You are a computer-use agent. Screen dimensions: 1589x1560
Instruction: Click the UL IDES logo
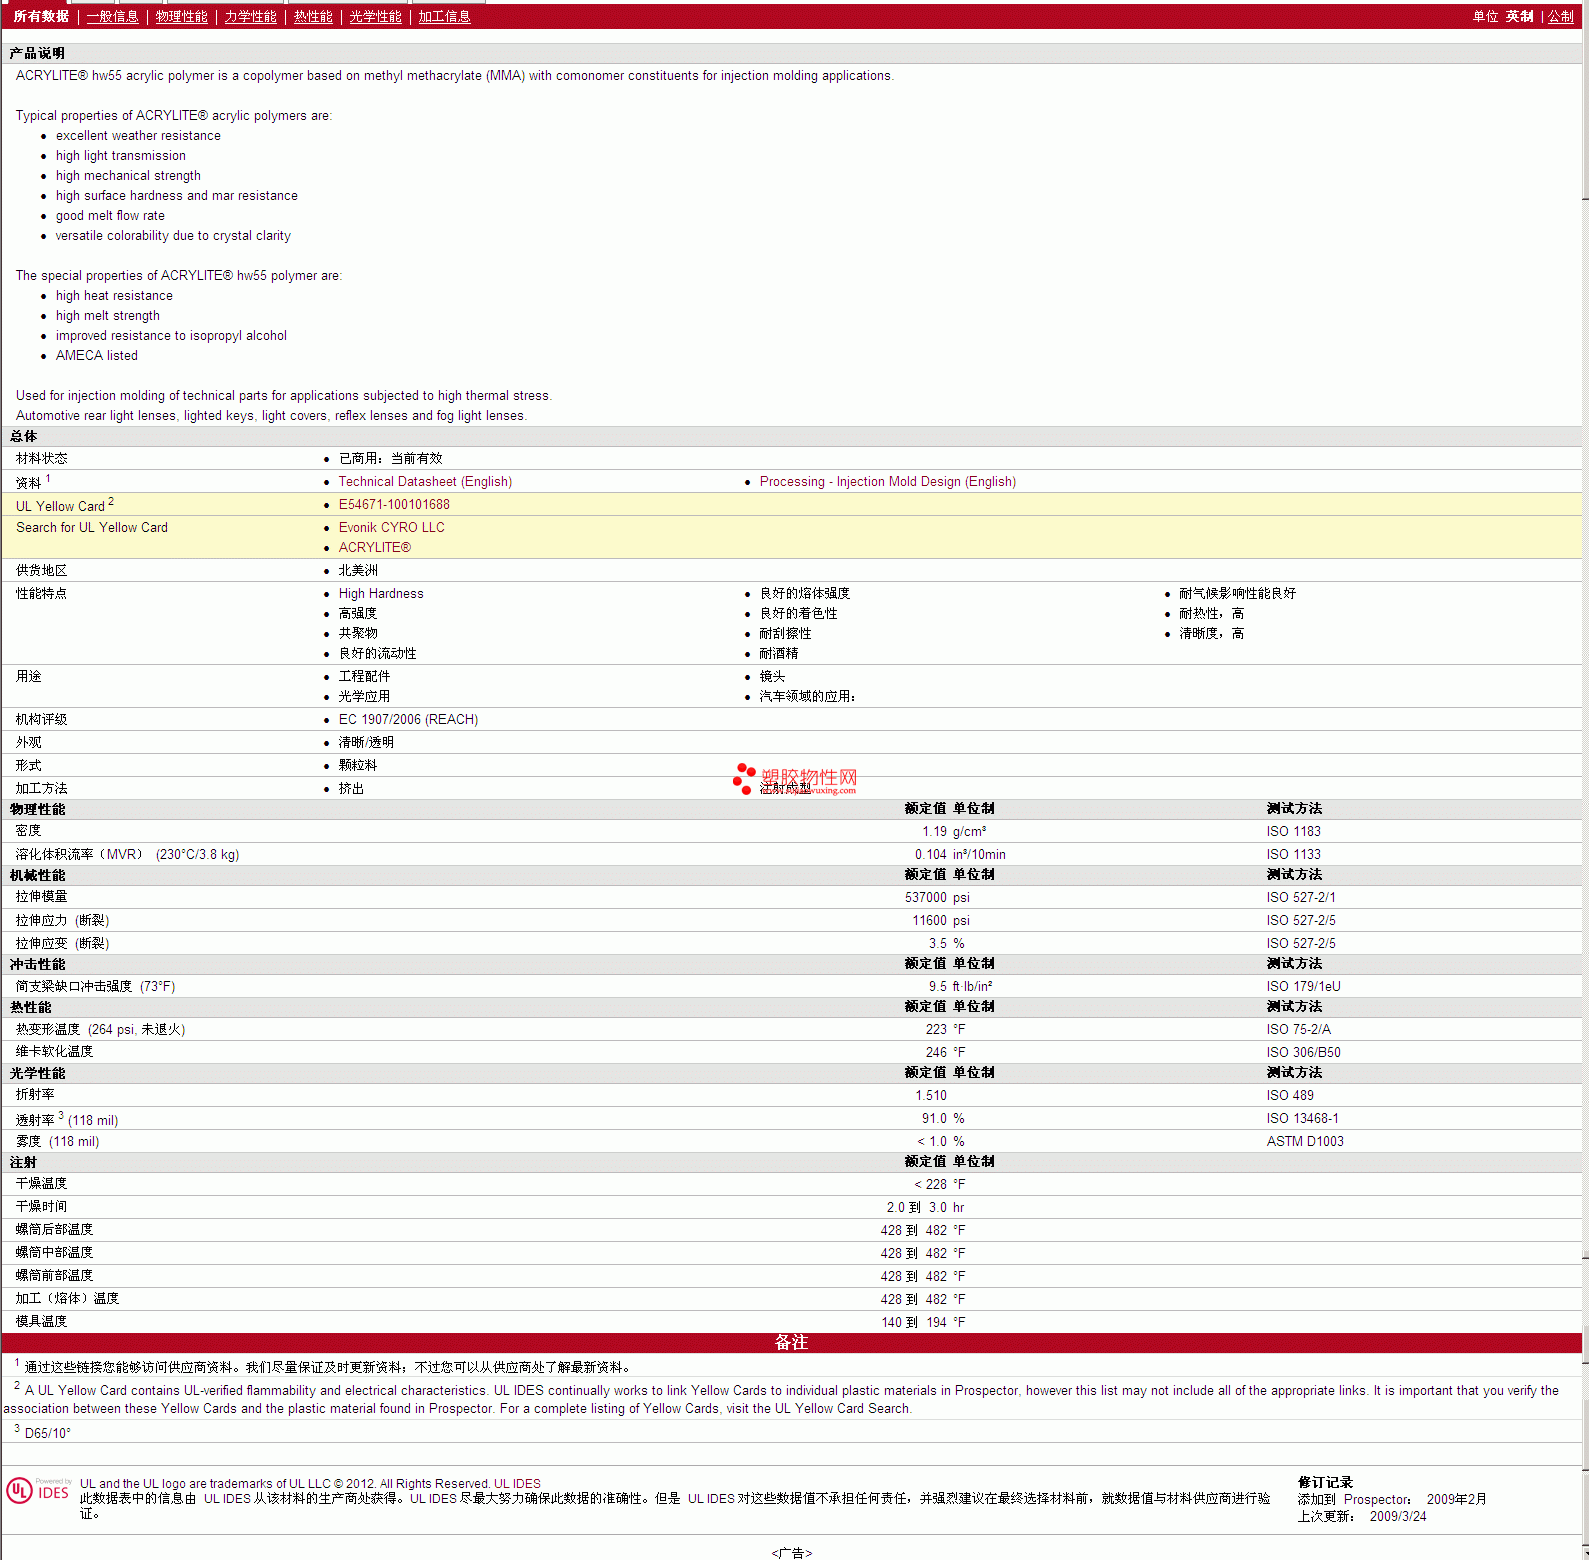click(38, 1490)
